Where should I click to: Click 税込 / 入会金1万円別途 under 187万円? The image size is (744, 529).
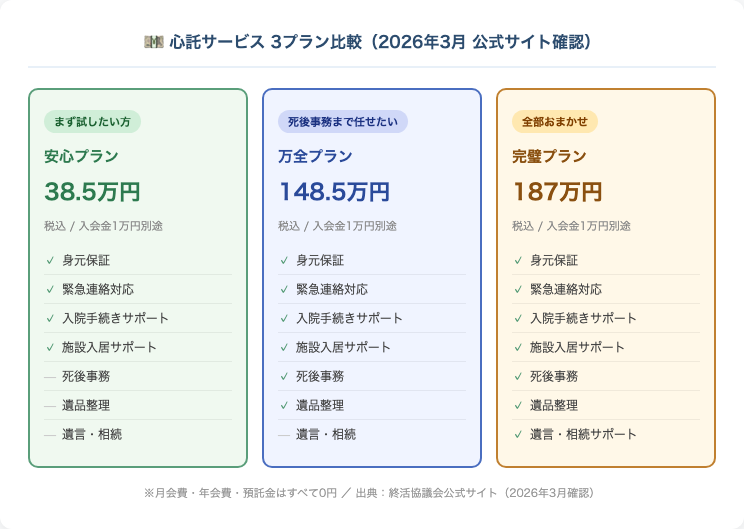click(571, 226)
